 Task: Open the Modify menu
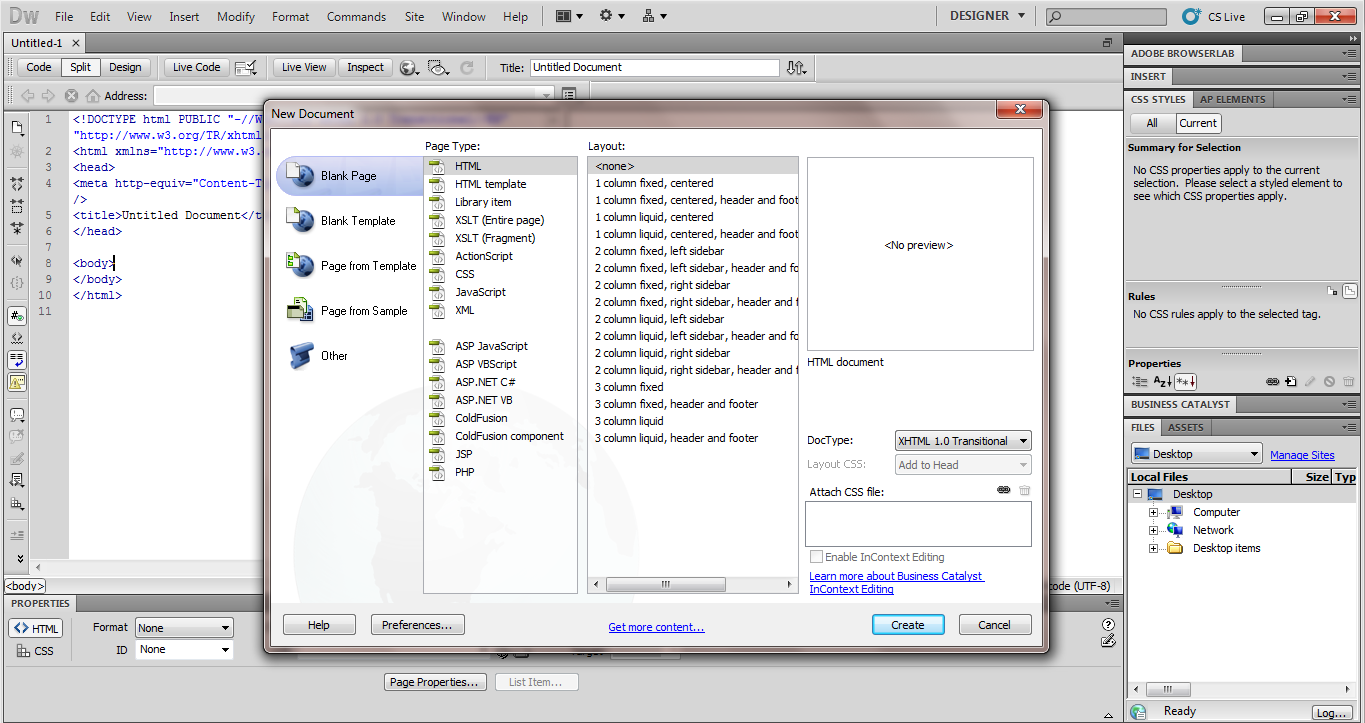[x=236, y=17]
